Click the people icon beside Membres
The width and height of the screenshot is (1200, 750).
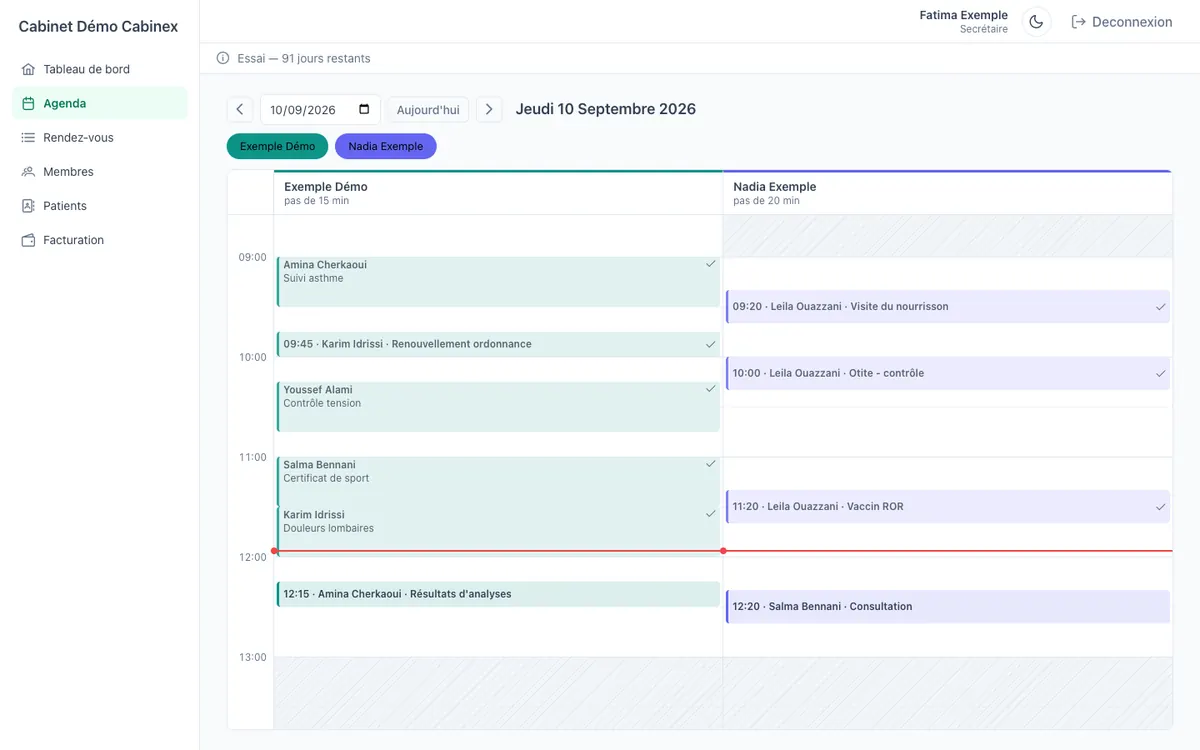[28, 171]
